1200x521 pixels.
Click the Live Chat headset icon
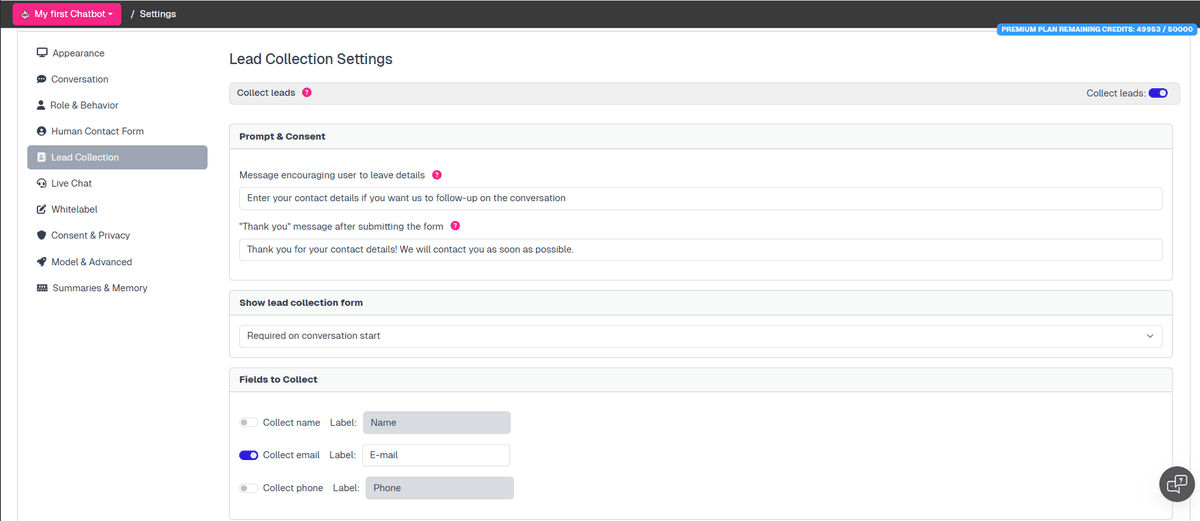(42, 183)
